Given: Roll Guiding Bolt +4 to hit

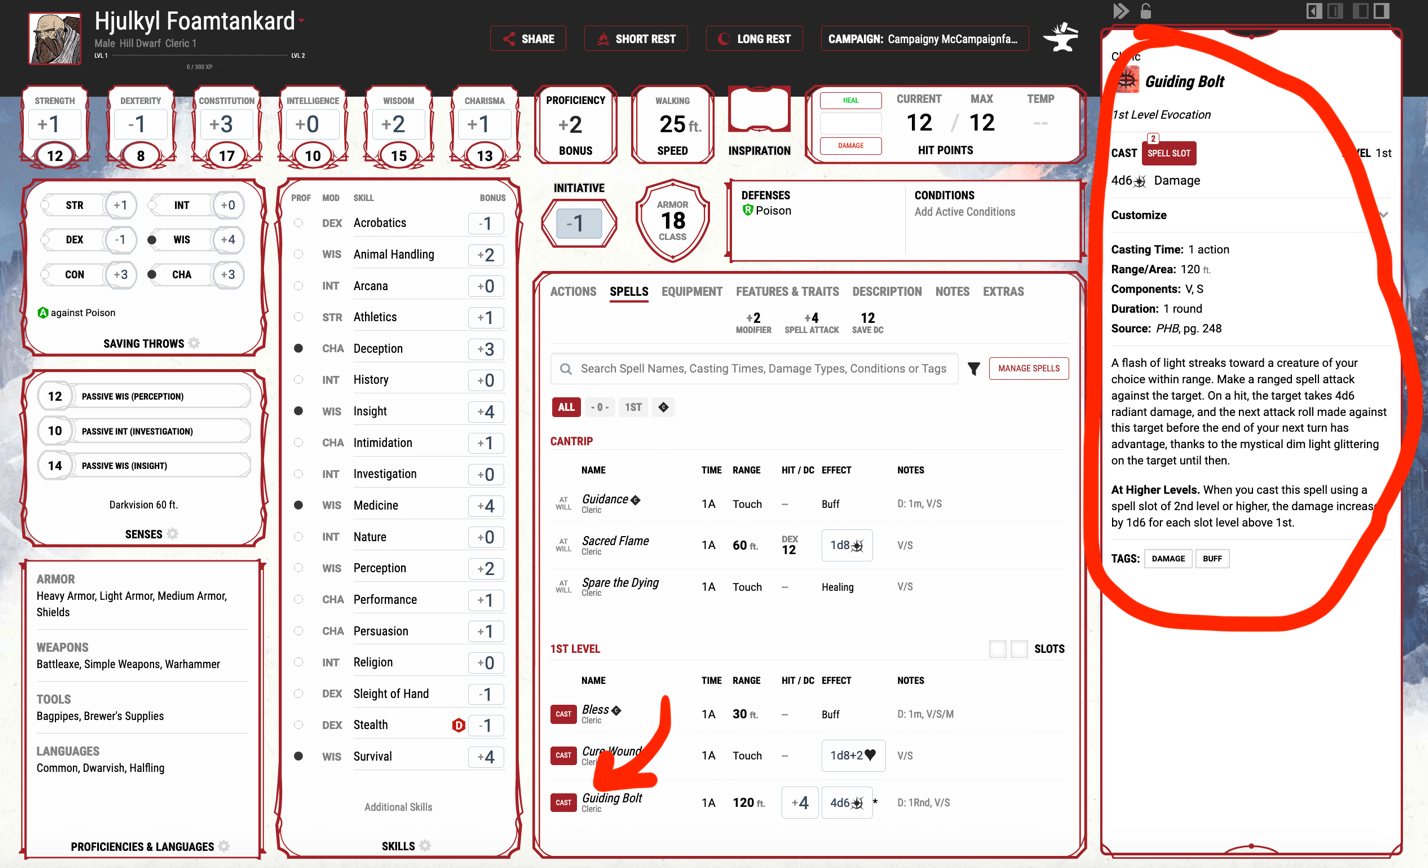Looking at the screenshot, I should (799, 803).
